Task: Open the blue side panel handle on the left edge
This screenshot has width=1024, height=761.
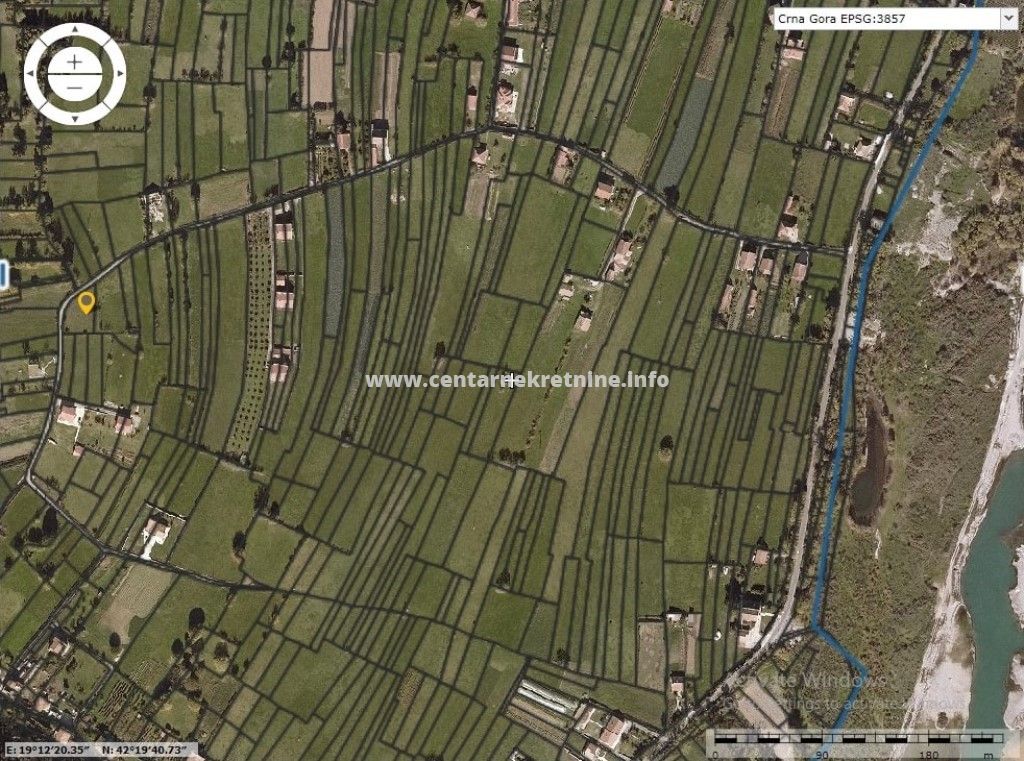Action: (4, 275)
